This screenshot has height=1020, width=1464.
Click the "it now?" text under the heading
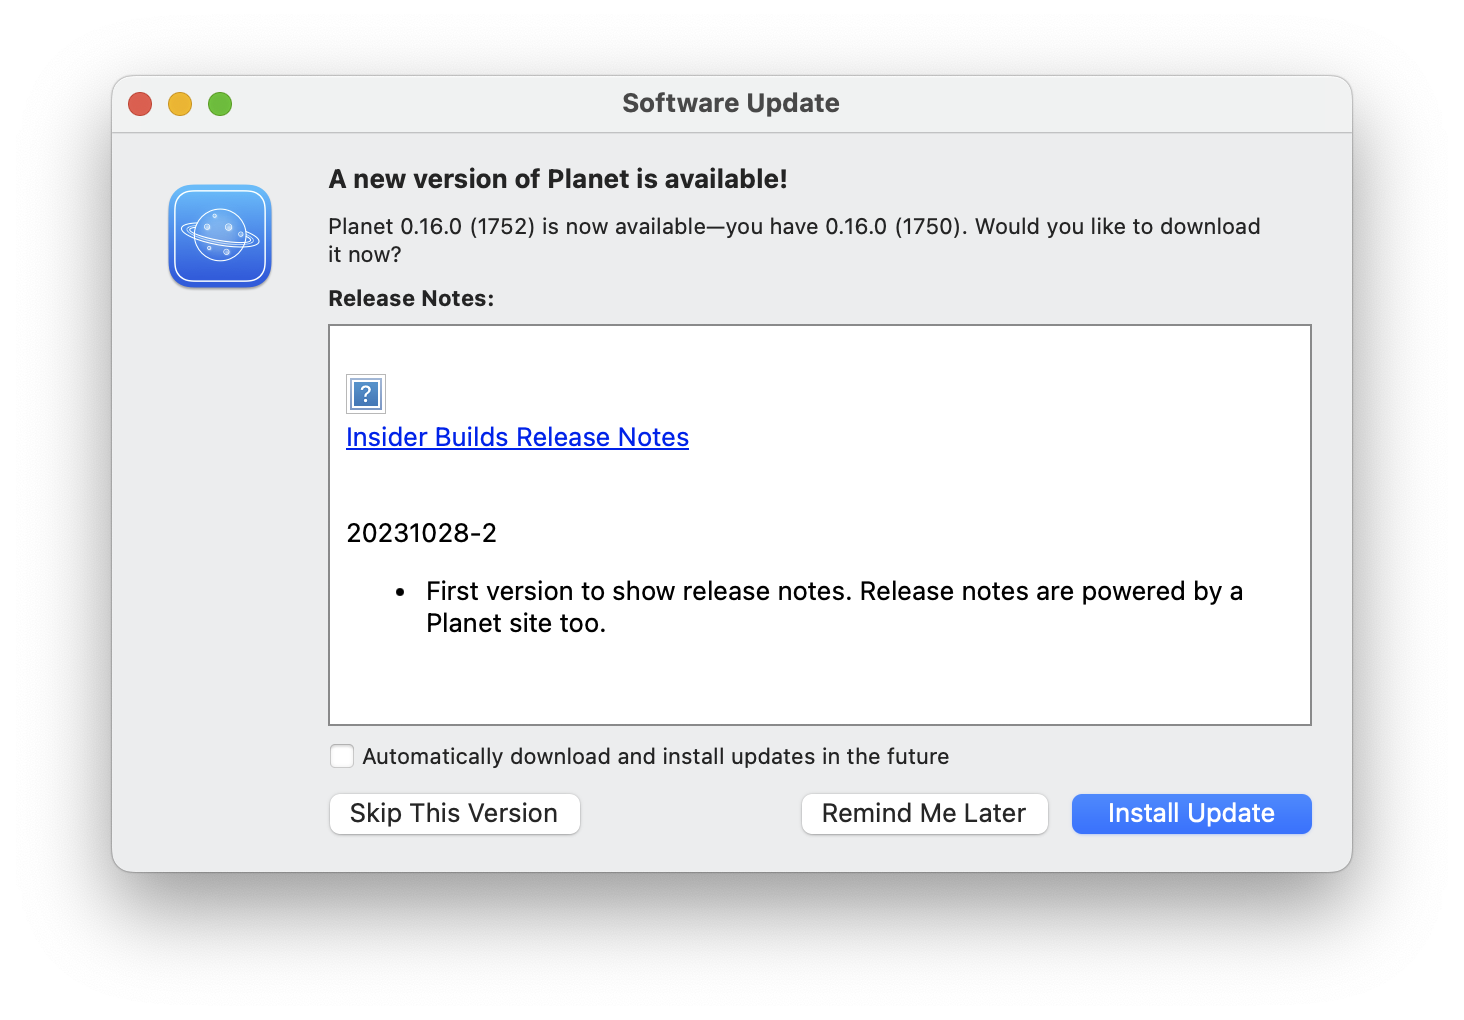pyautogui.click(x=365, y=255)
